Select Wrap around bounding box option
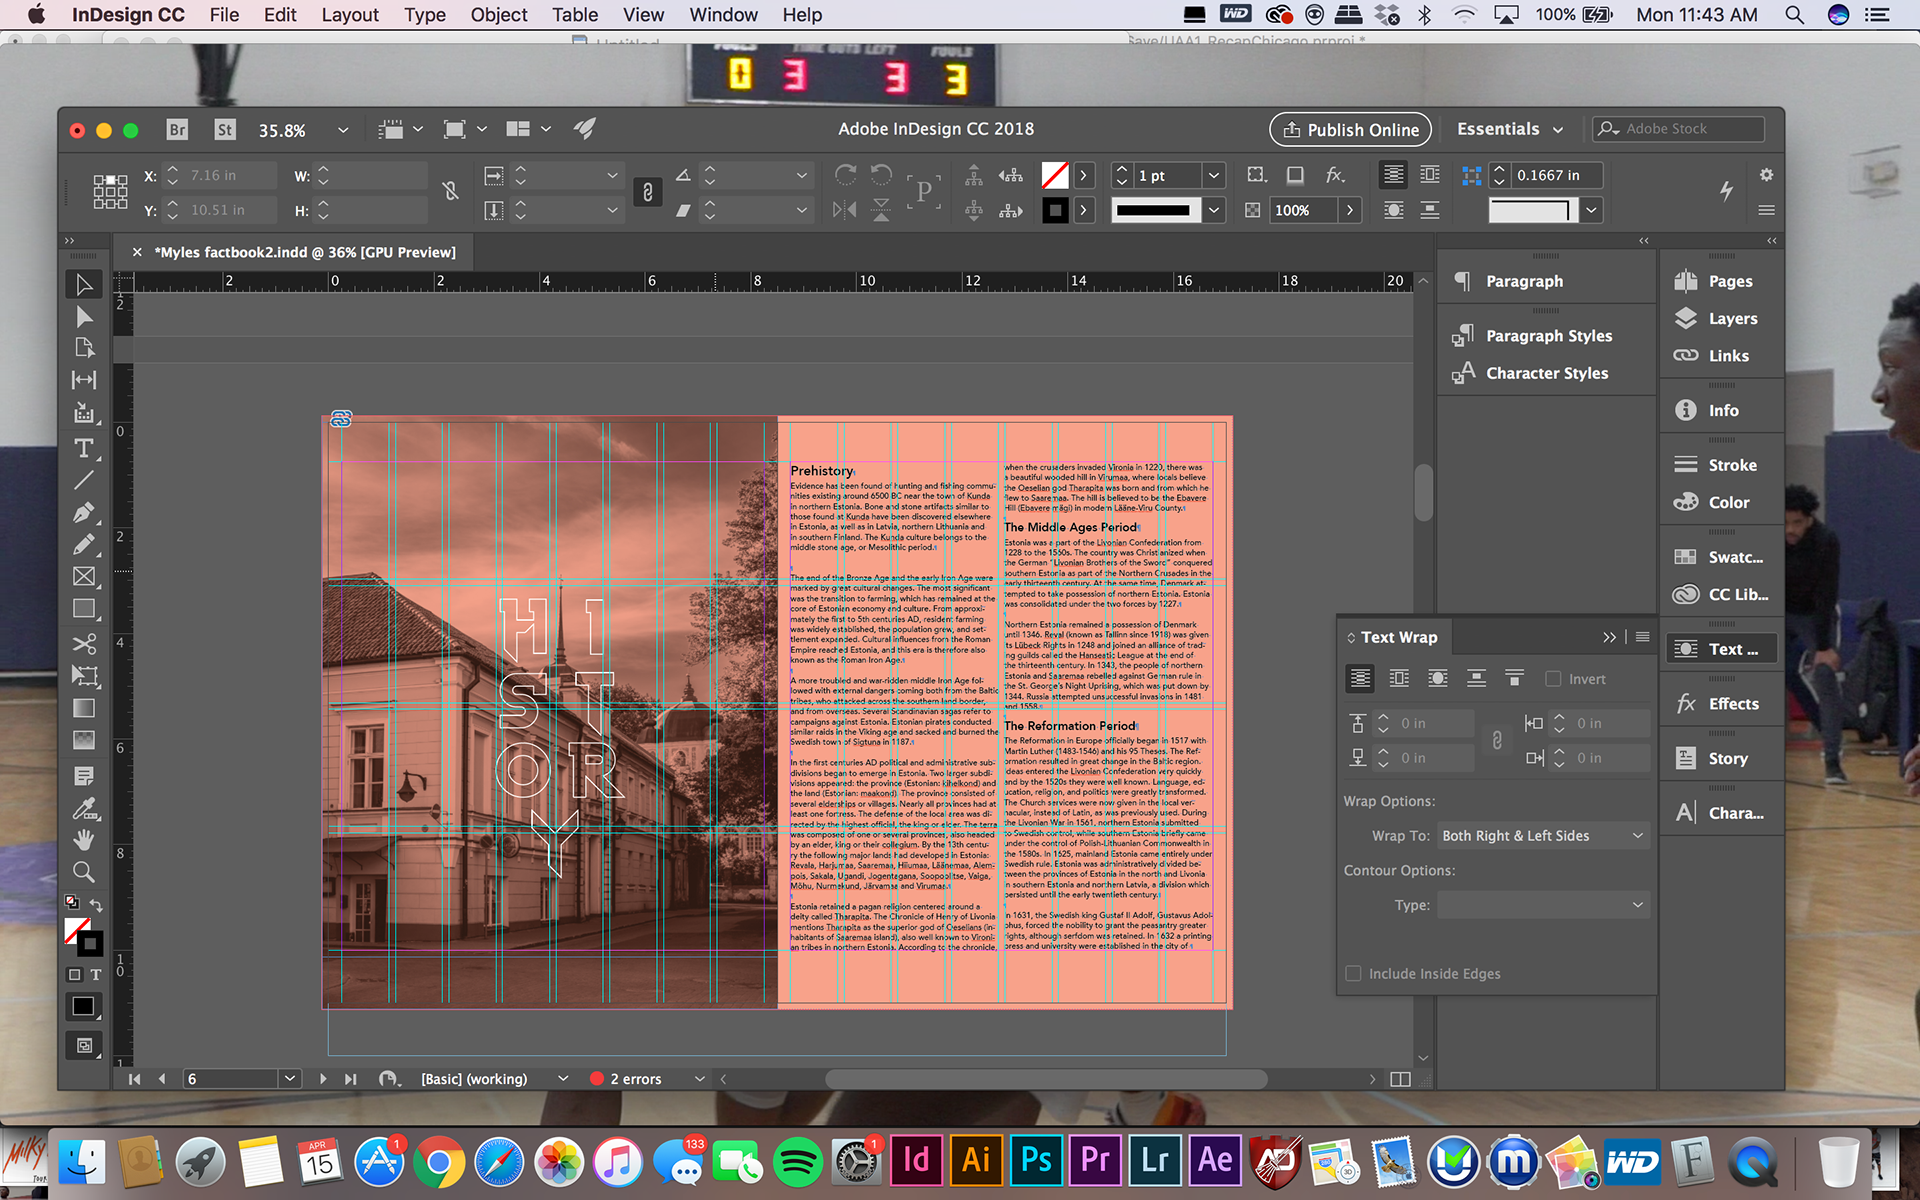The height and width of the screenshot is (1200, 1920). (x=1399, y=679)
